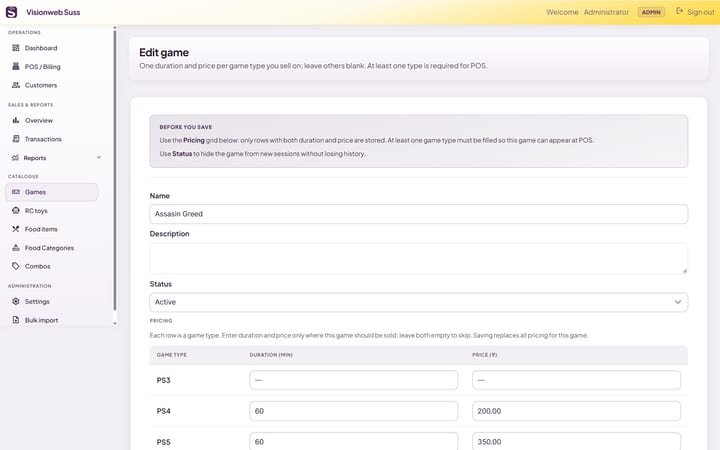Screen dimensions: 720x450
Task: Click the Description resize handle corner
Action: point(684,271)
